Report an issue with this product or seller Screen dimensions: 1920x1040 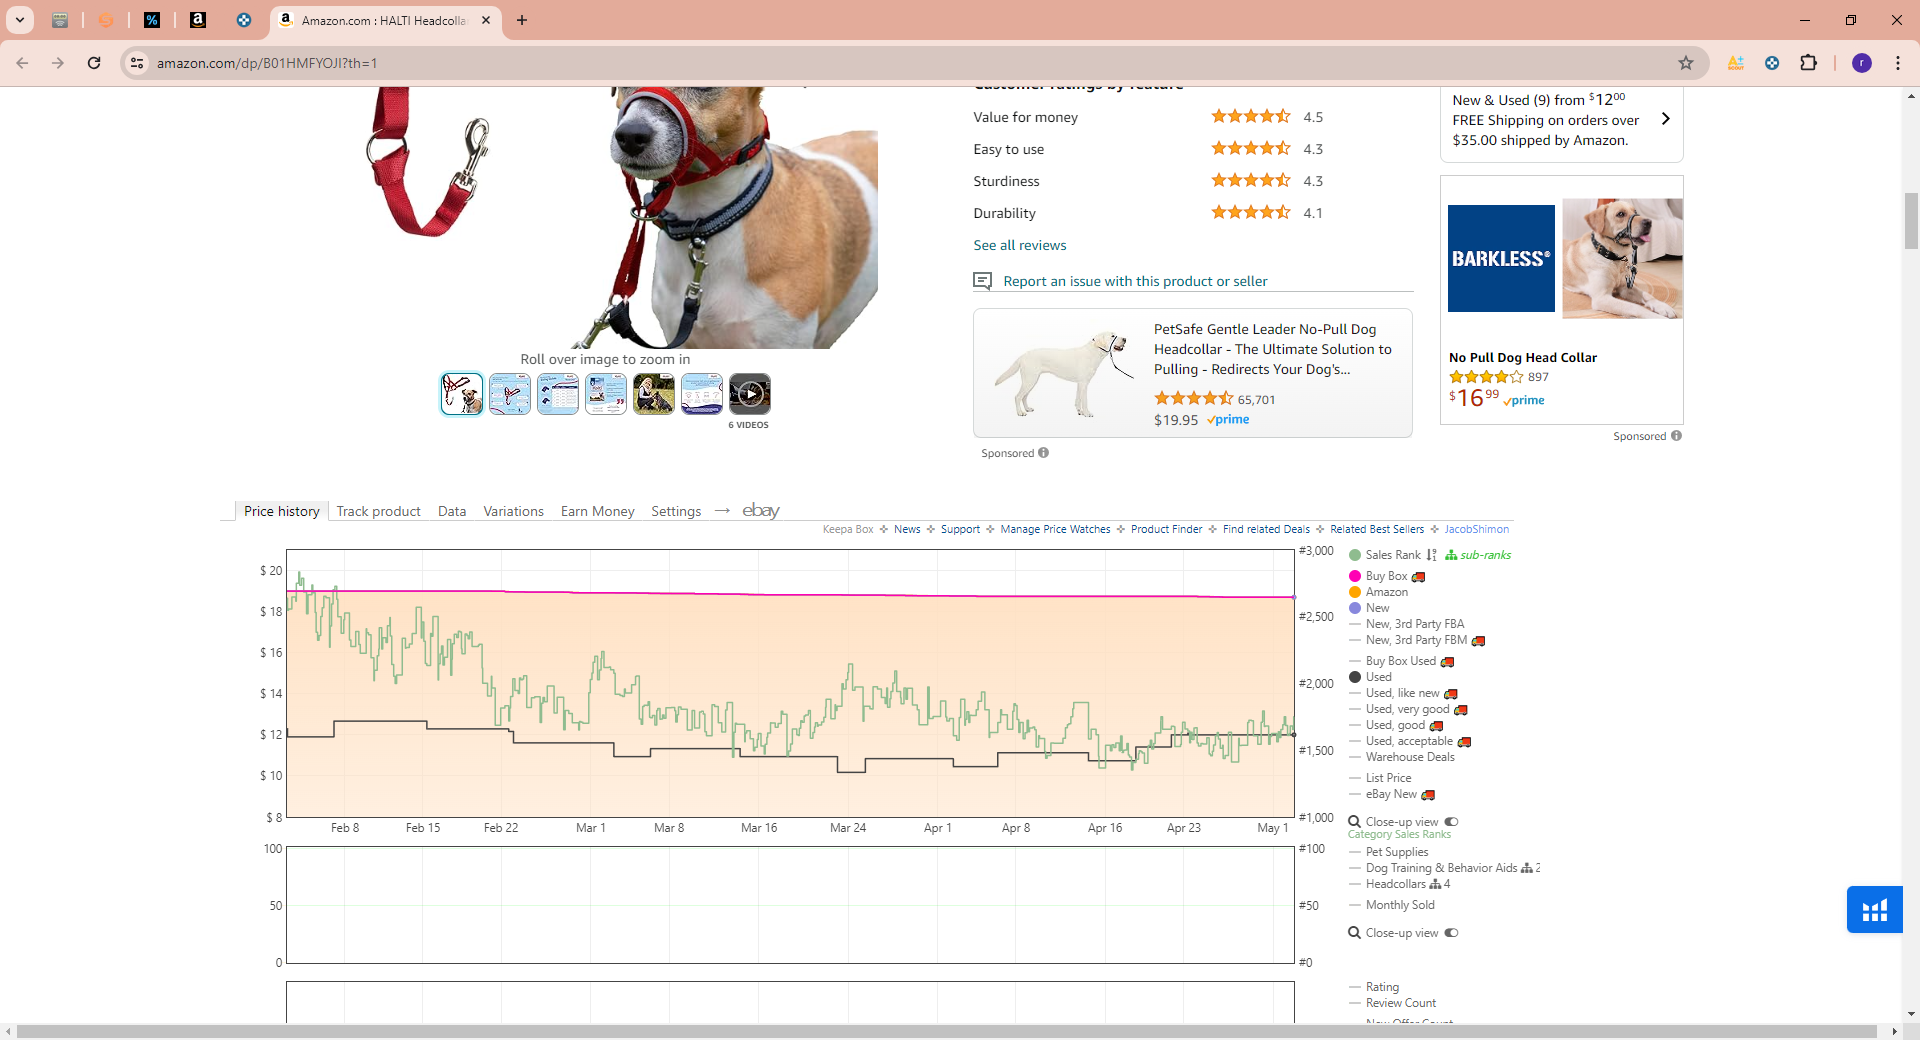tap(1135, 281)
